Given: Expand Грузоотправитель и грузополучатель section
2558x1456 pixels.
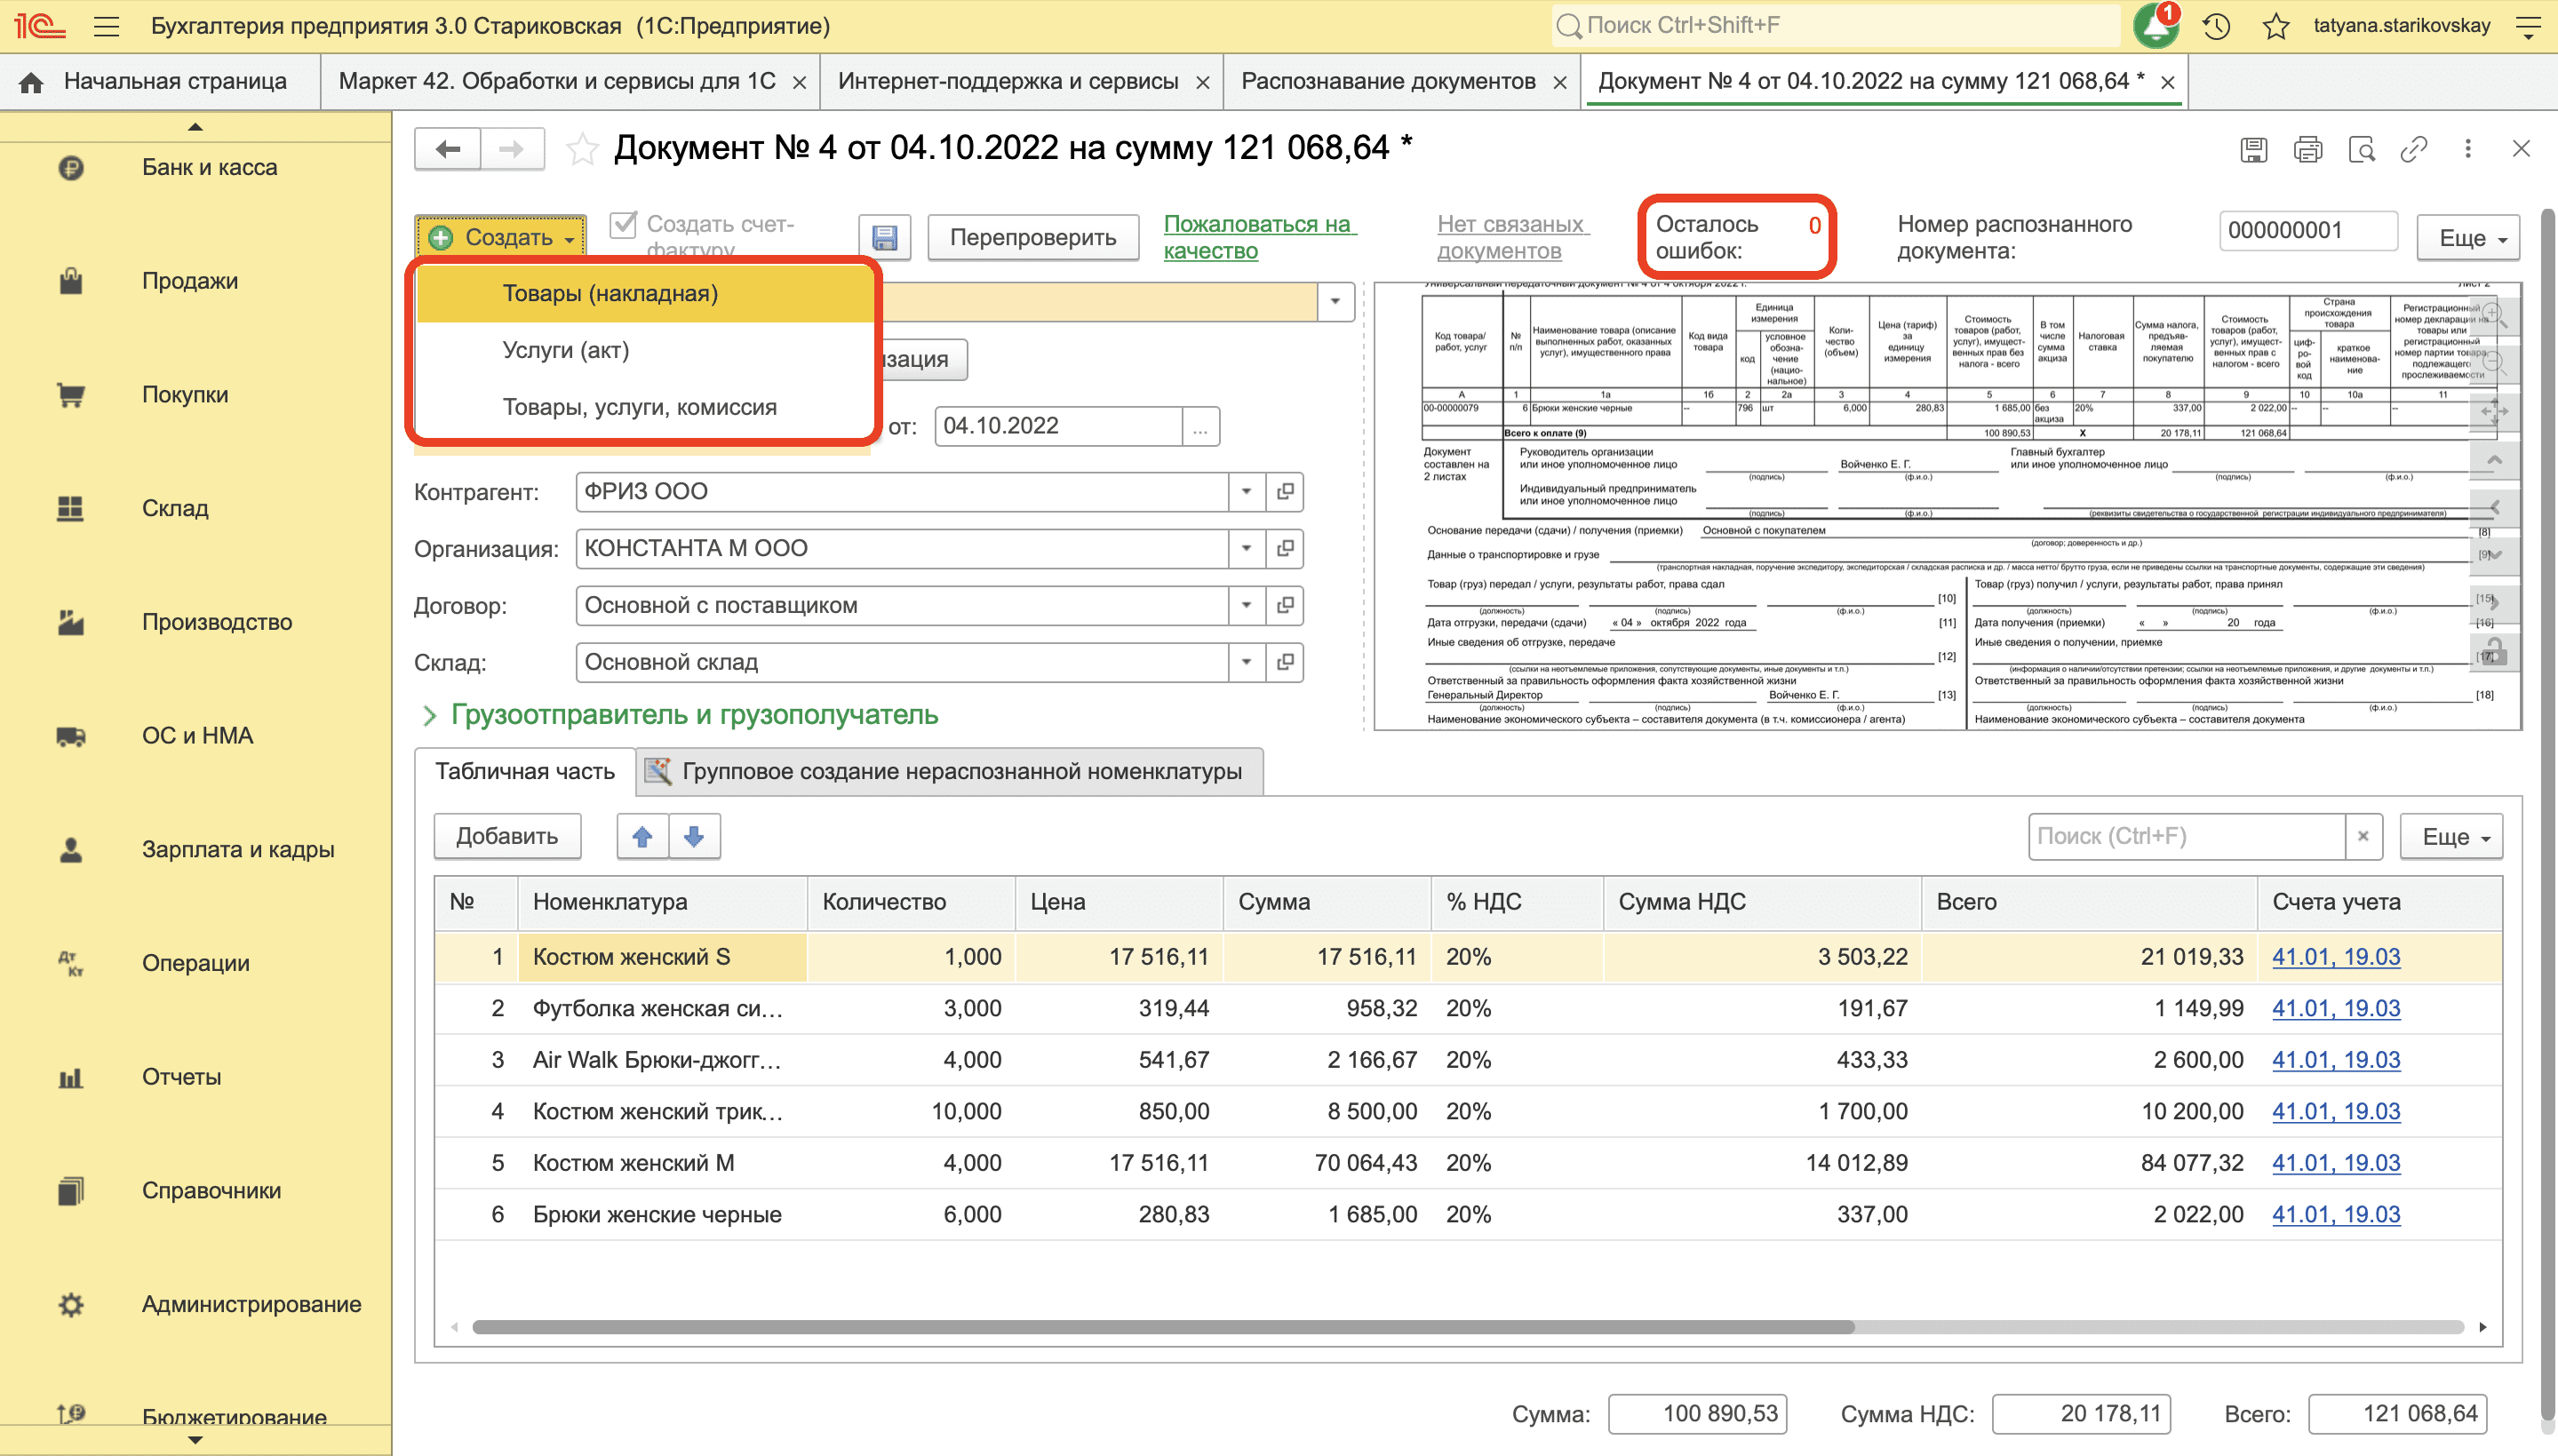Looking at the screenshot, I should tap(679, 715).
